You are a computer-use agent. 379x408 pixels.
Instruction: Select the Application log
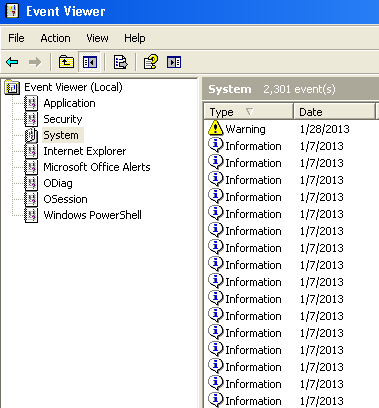tap(69, 103)
